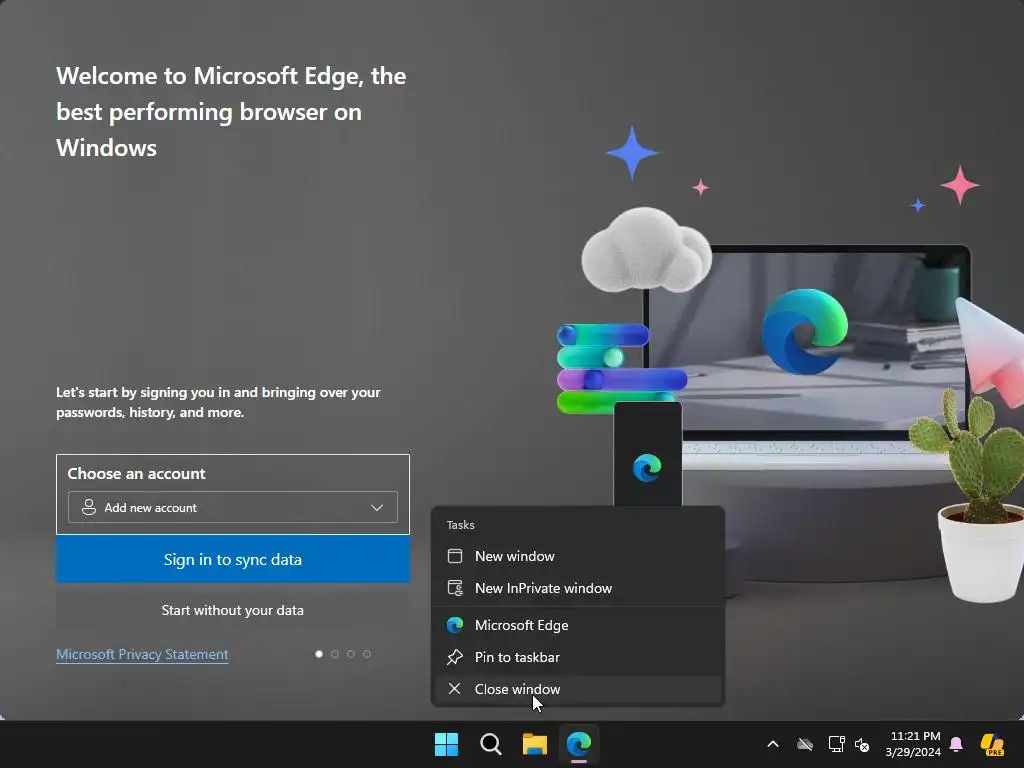Open the notification bell
The height and width of the screenshot is (768, 1024).
tap(956, 744)
